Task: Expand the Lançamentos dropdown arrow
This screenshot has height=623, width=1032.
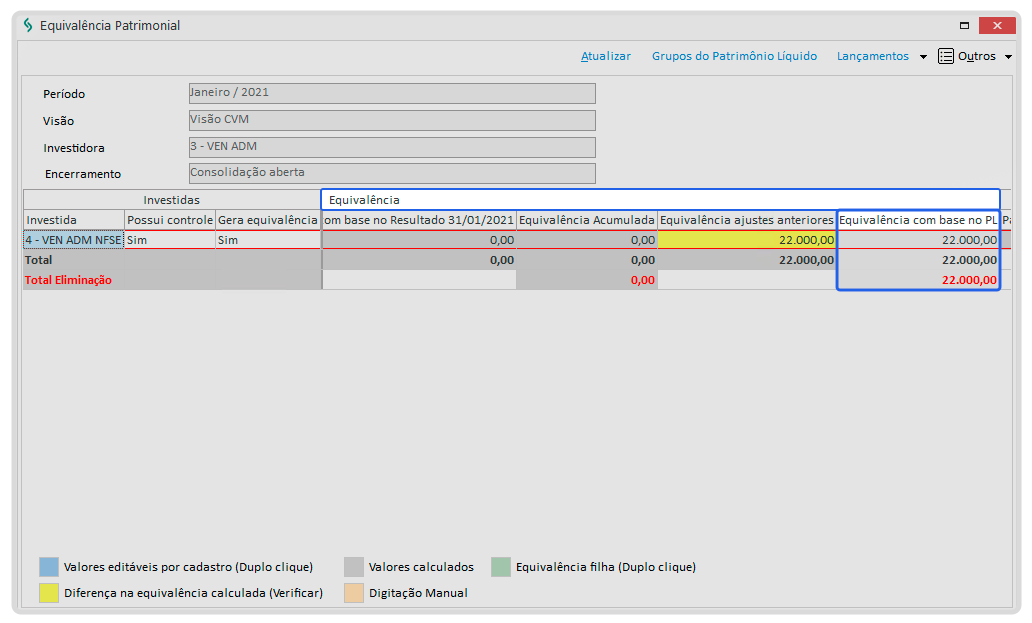Action: tap(923, 57)
